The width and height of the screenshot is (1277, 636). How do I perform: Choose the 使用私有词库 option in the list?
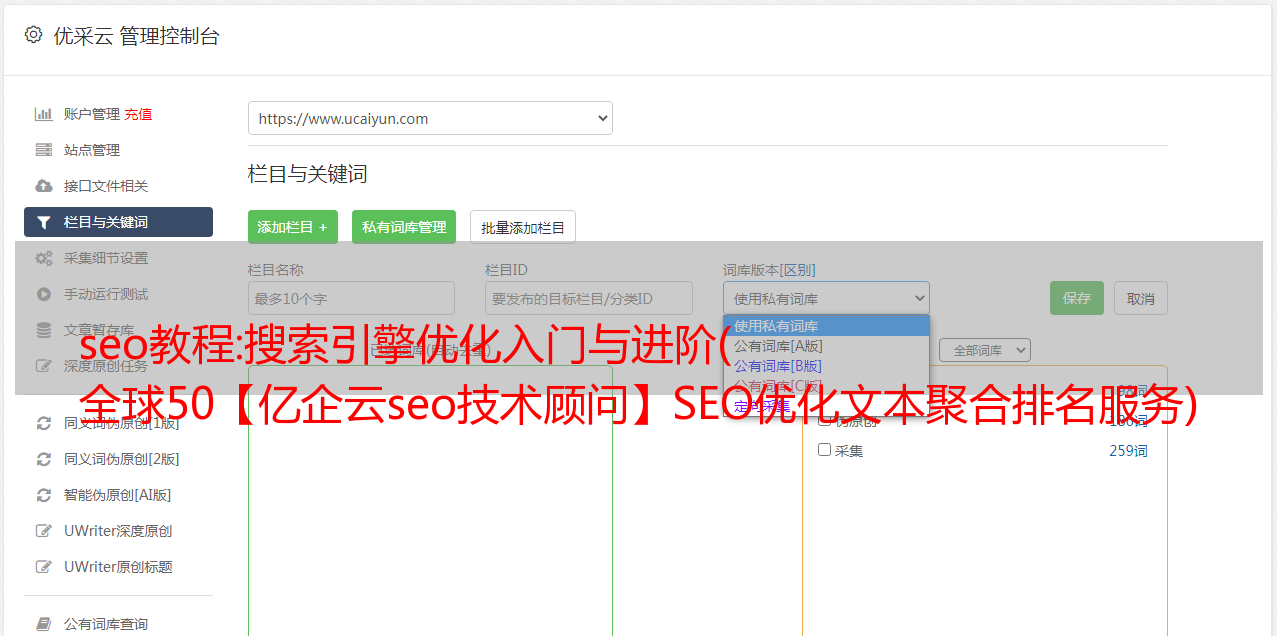pyautogui.click(x=826, y=326)
